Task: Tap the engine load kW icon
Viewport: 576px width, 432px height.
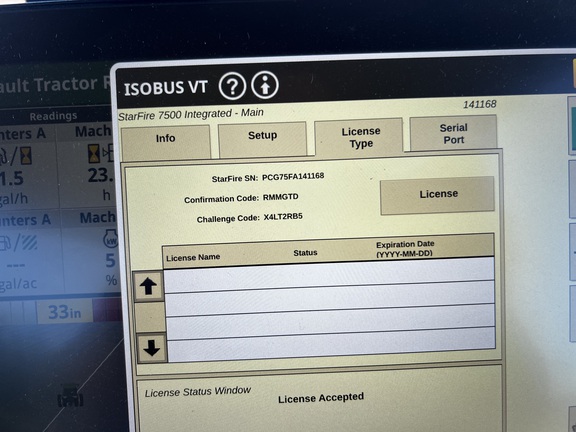Action: coord(110,239)
